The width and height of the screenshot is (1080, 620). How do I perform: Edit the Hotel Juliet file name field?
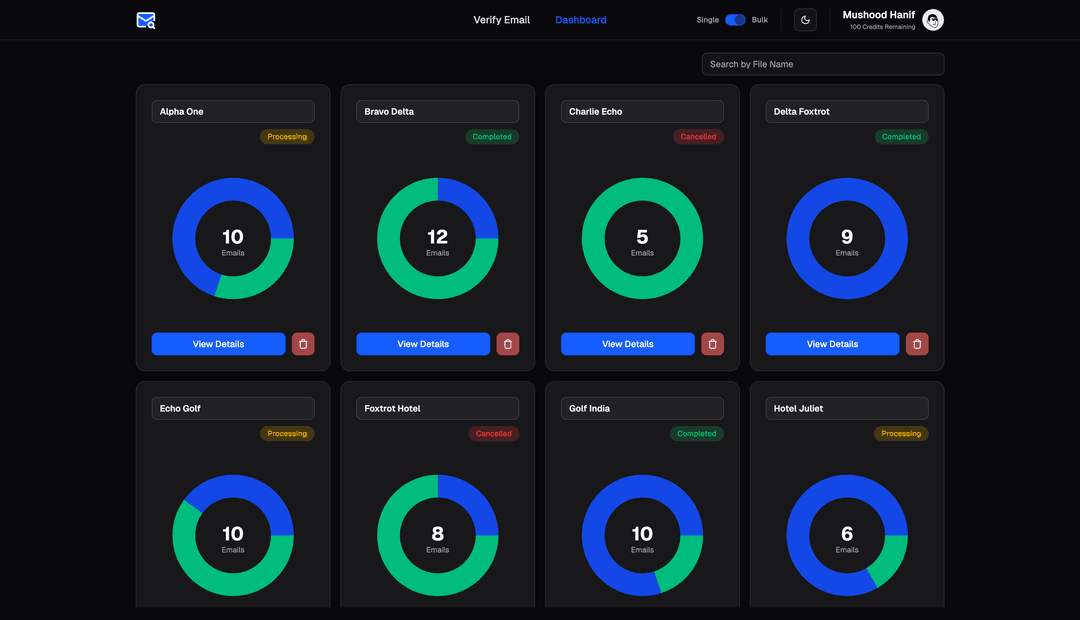point(847,409)
